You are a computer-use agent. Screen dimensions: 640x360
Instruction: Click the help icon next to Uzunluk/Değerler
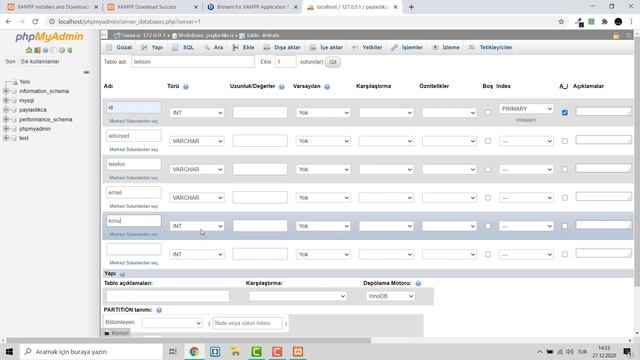coord(281,87)
